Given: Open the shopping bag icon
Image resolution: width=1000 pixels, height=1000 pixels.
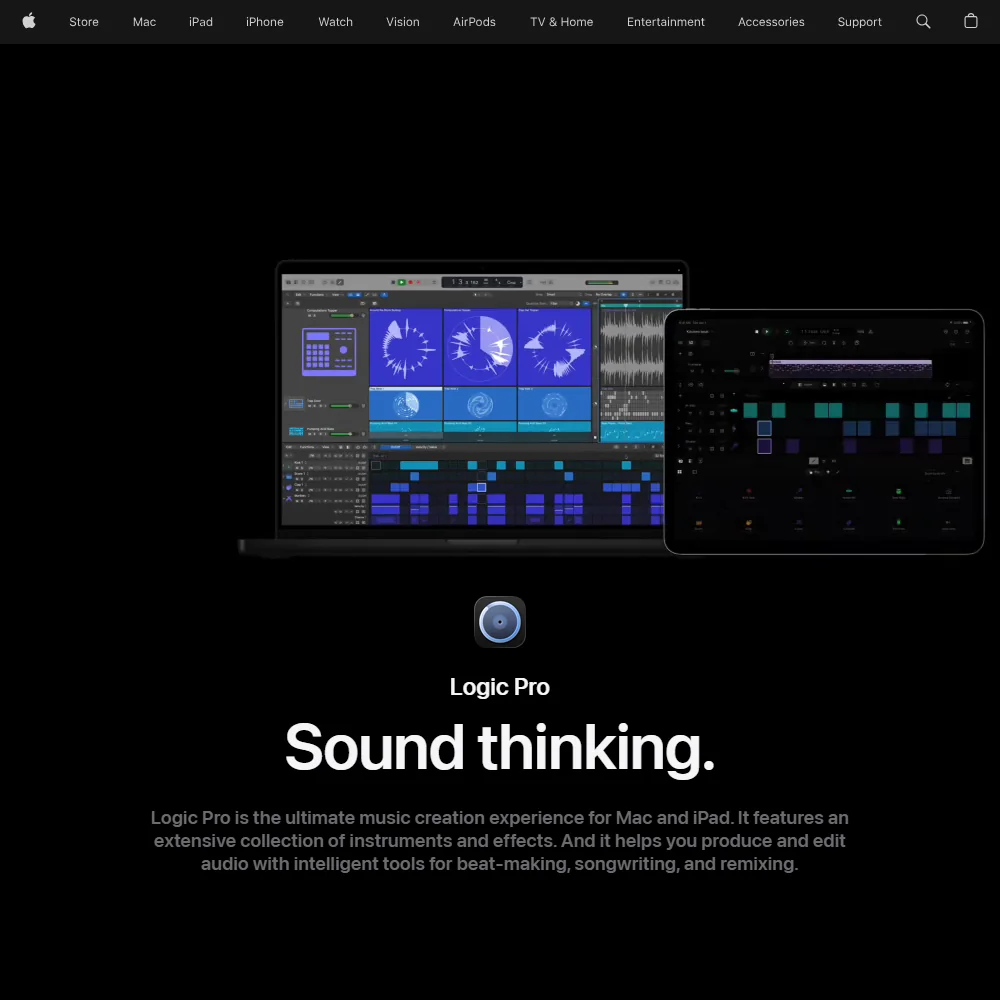Looking at the screenshot, I should pyautogui.click(x=971, y=21).
